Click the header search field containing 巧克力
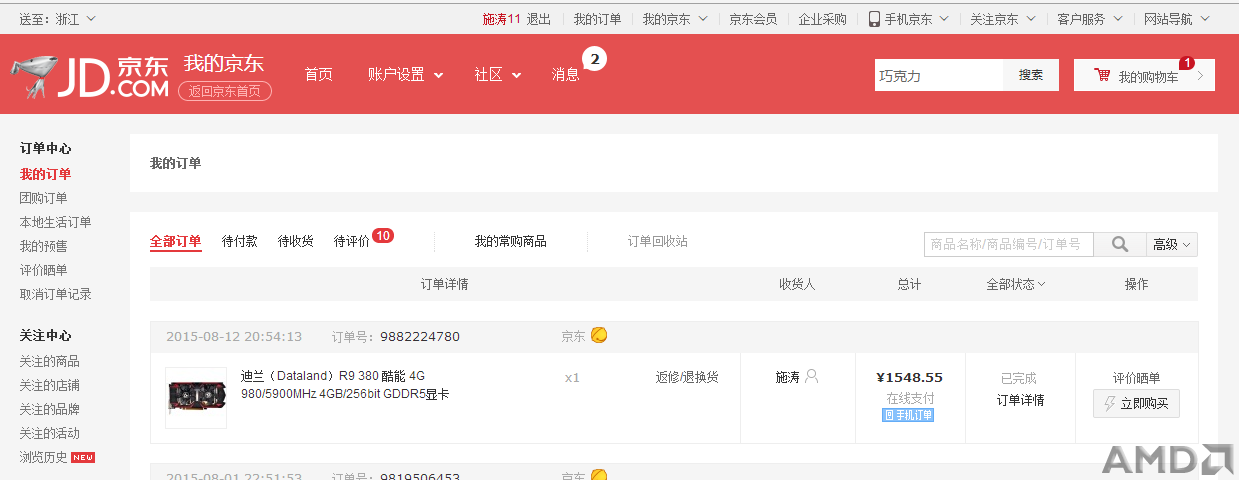Screen dimensions: 1239x480 938,75
